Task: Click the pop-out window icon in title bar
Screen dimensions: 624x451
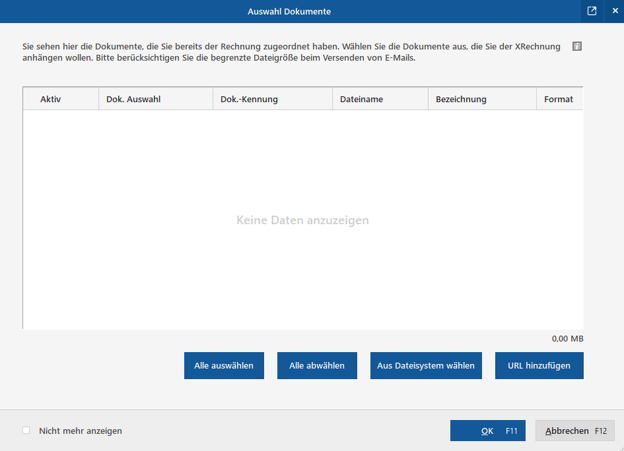Action: 592,11
